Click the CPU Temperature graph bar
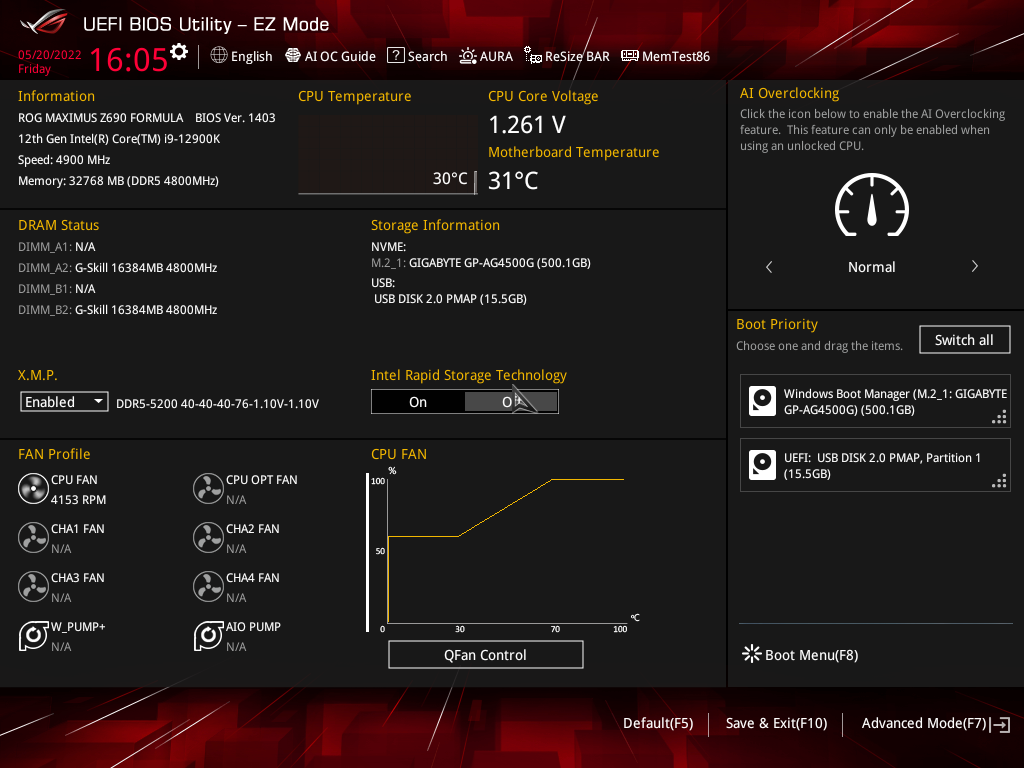The height and width of the screenshot is (768, 1024). coord(388,155)
